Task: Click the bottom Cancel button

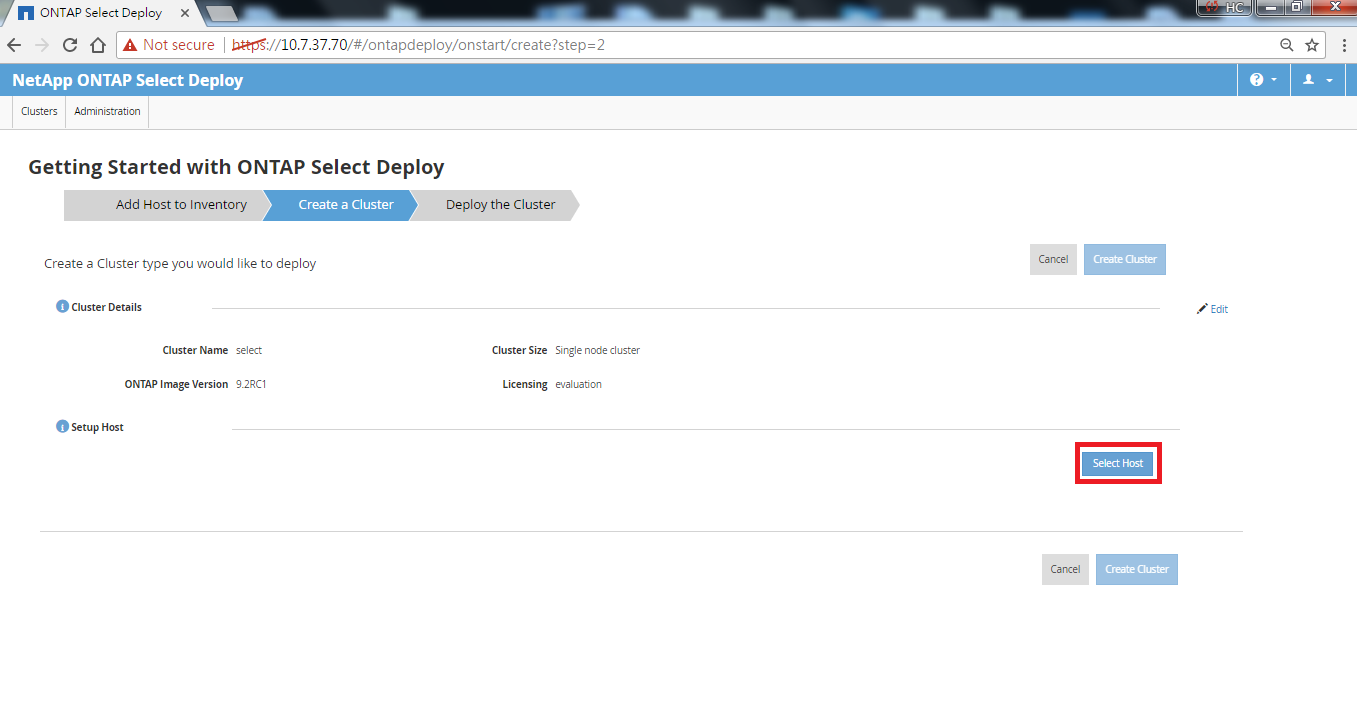Action: pyautogui.click(x=1065, y=569)
